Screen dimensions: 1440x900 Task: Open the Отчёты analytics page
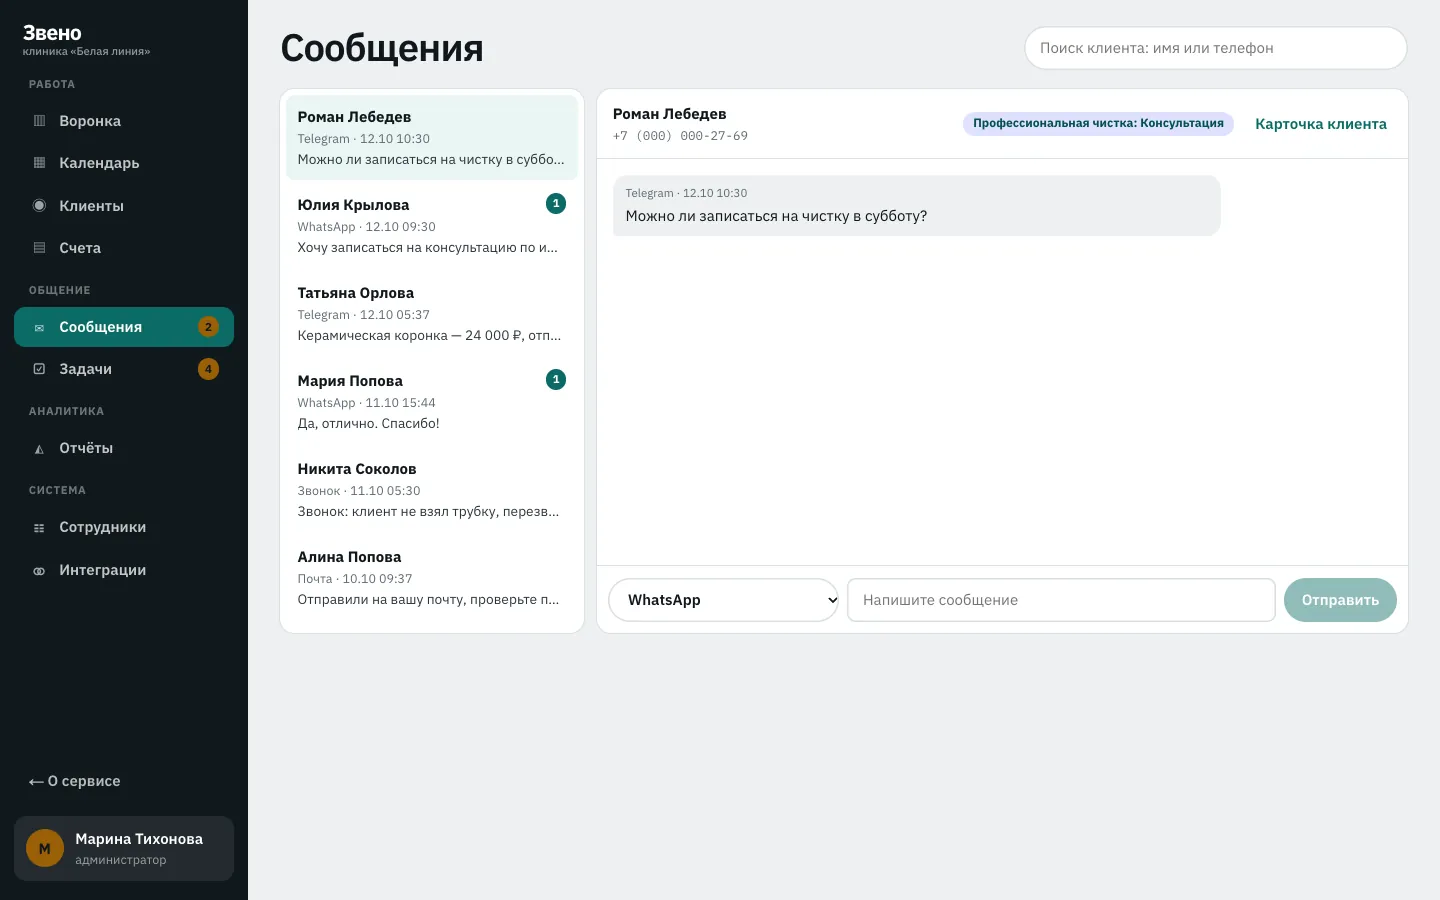pos(124,448)
